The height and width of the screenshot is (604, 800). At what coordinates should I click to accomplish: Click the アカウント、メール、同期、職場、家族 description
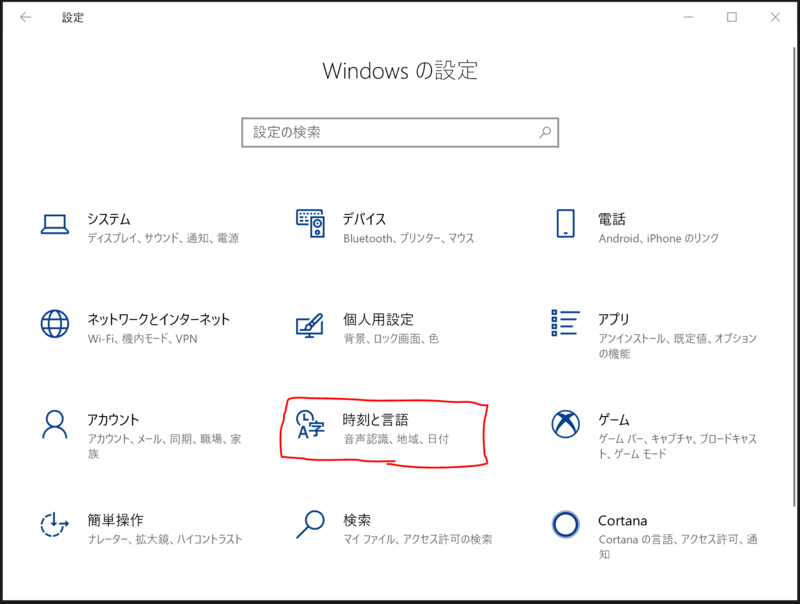164,446
